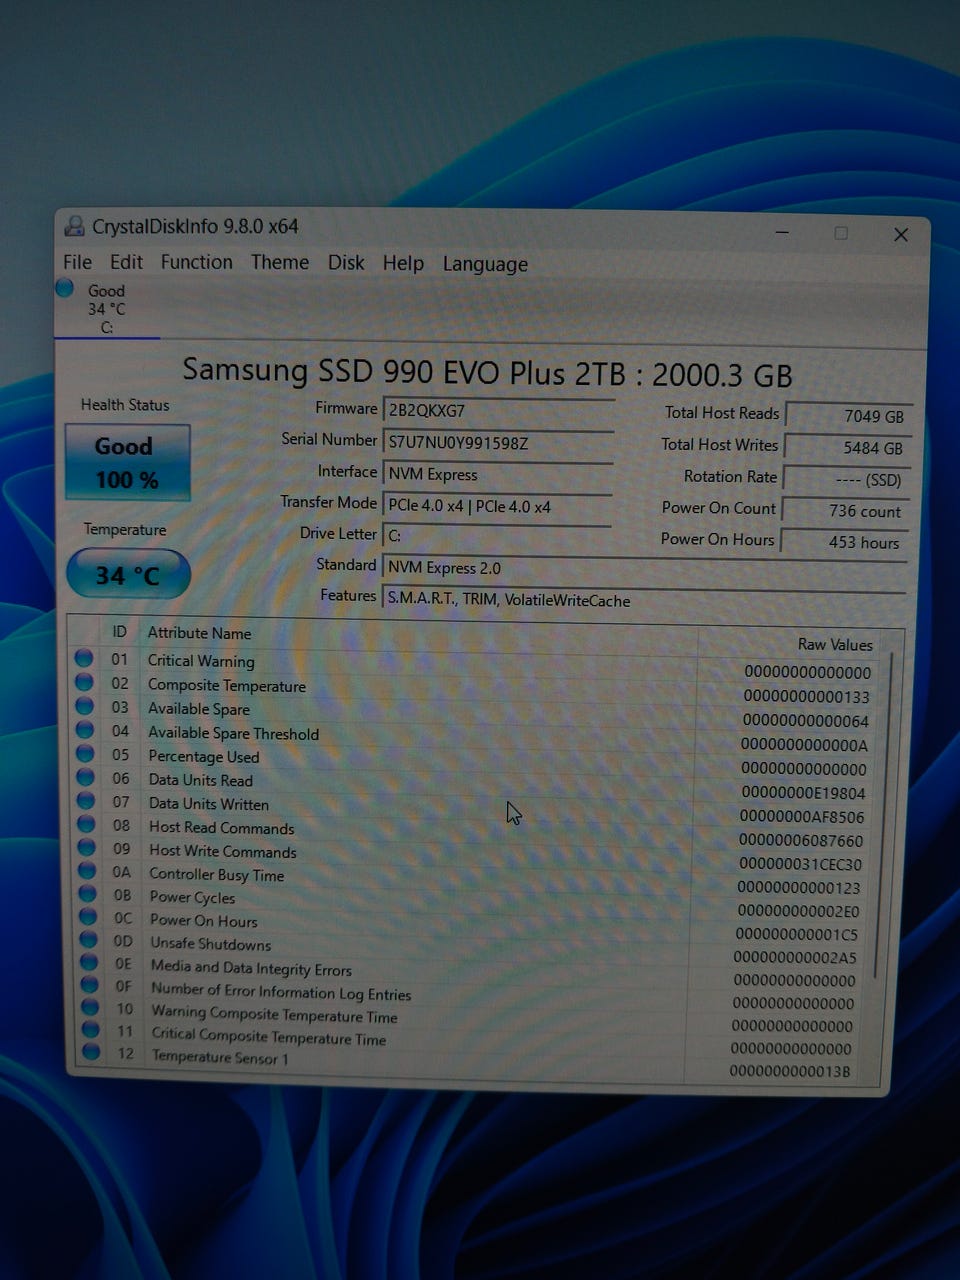
Task: Click the Interface field NVM Express
Action: (498, 475)
